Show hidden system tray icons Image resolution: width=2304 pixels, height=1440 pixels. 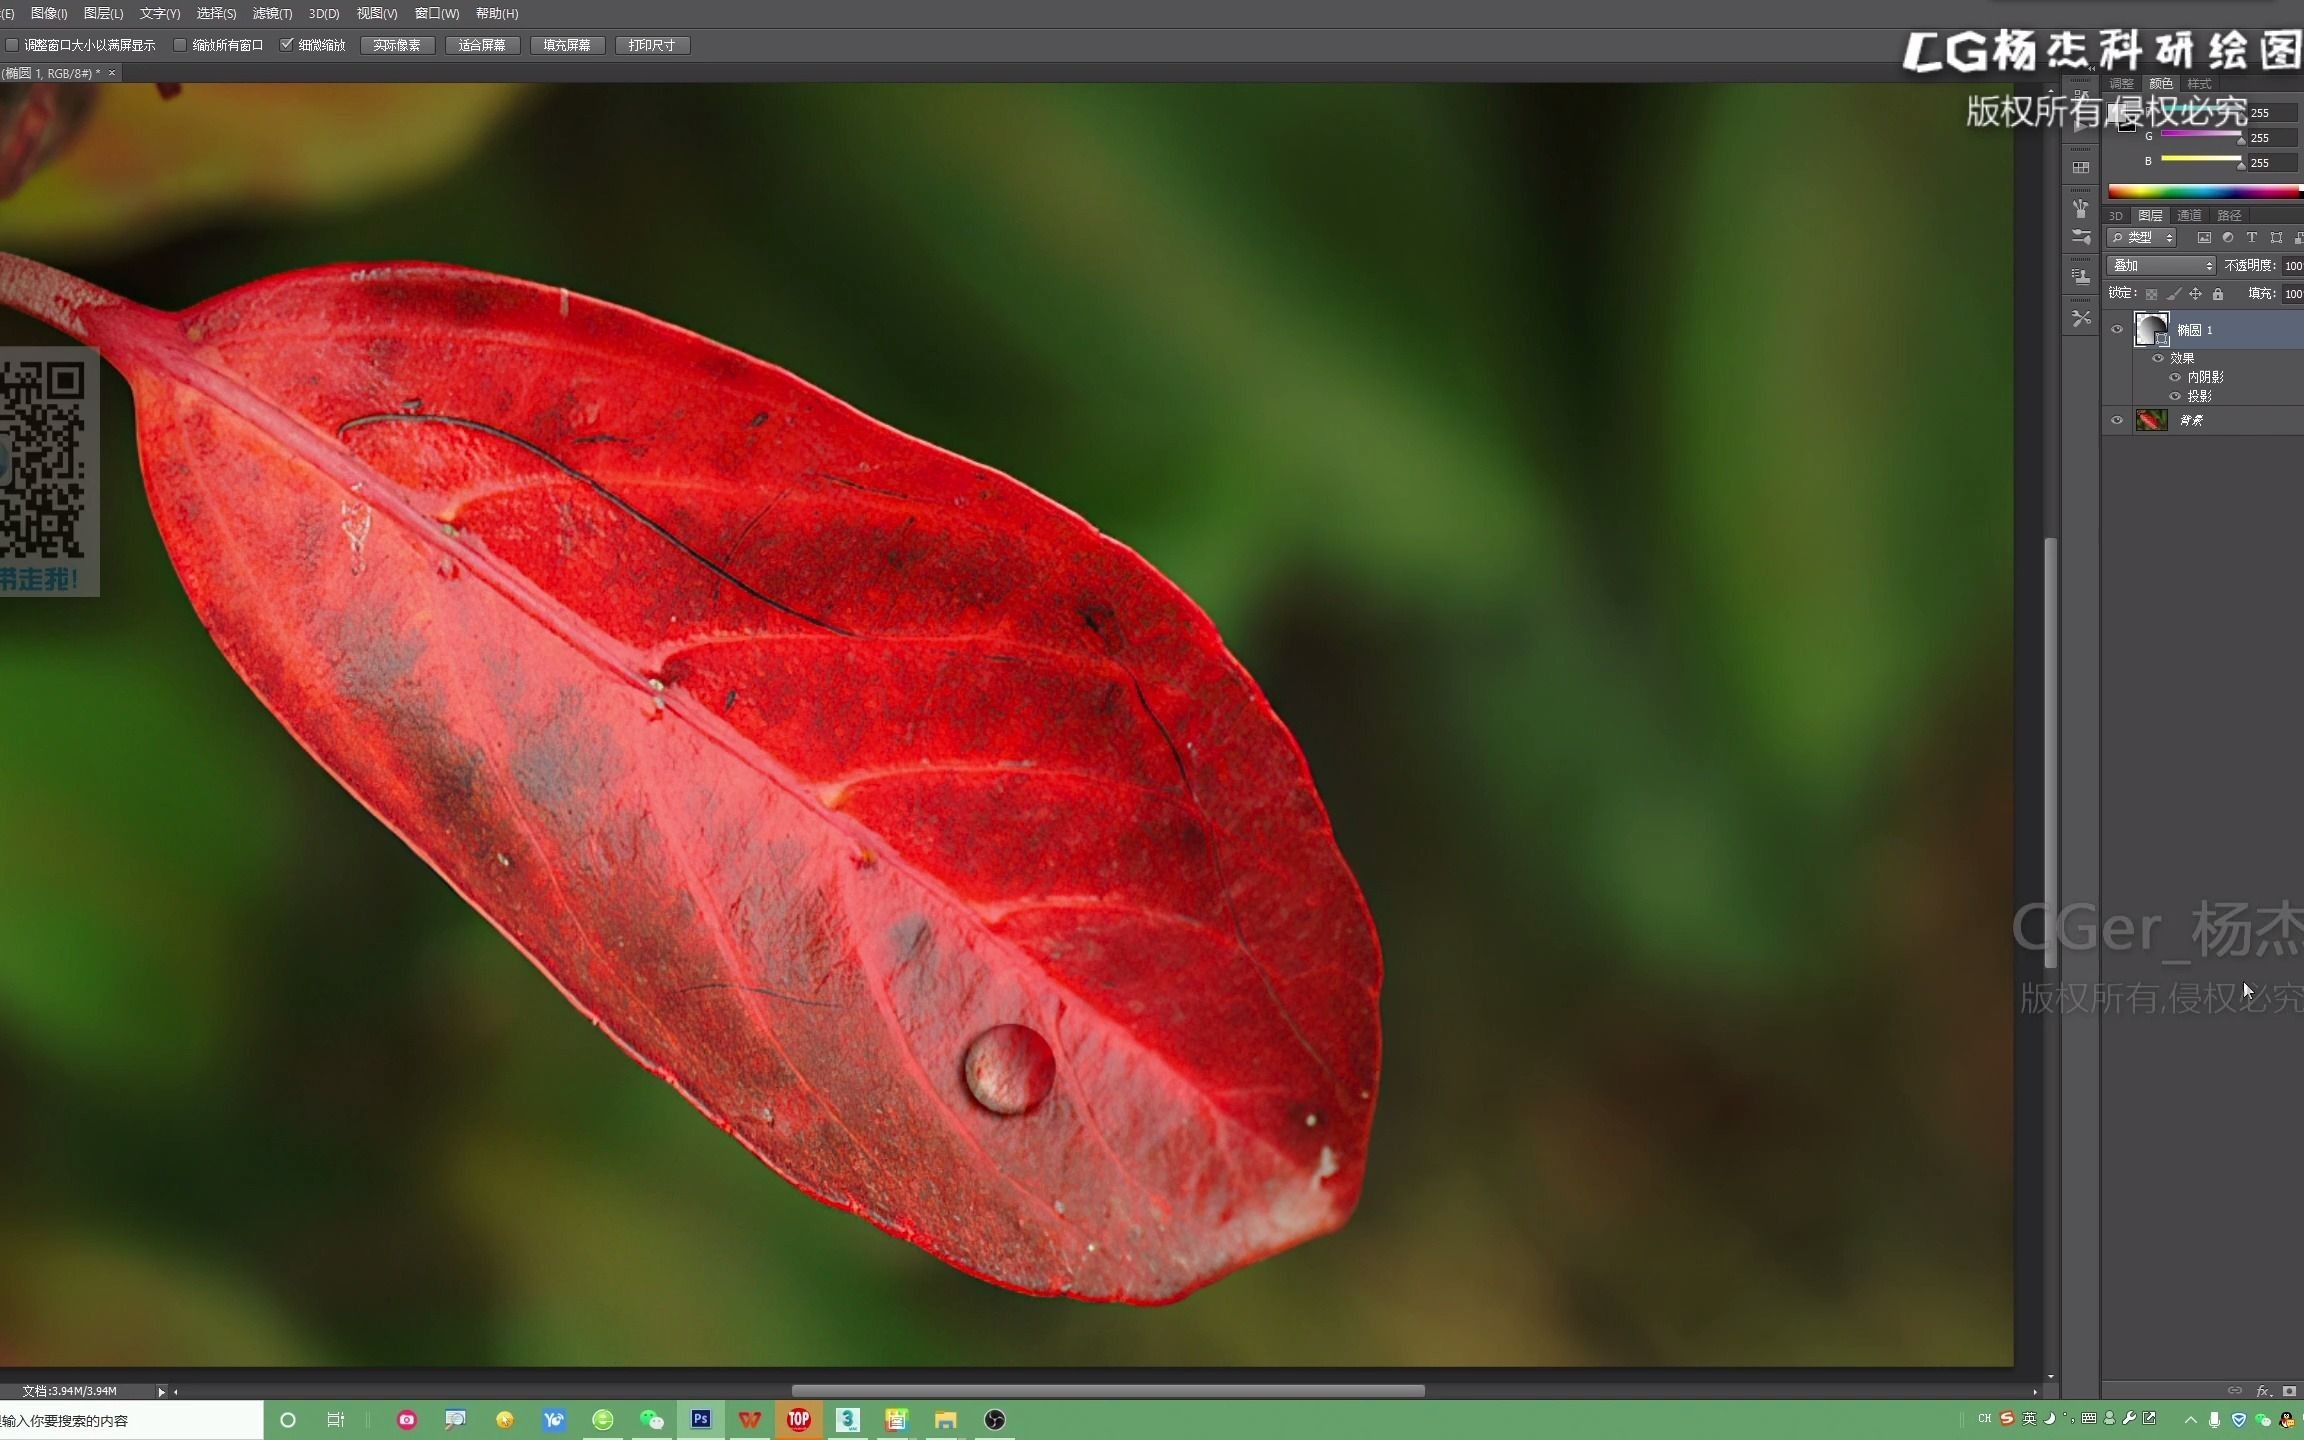tap(2190, 1419)
